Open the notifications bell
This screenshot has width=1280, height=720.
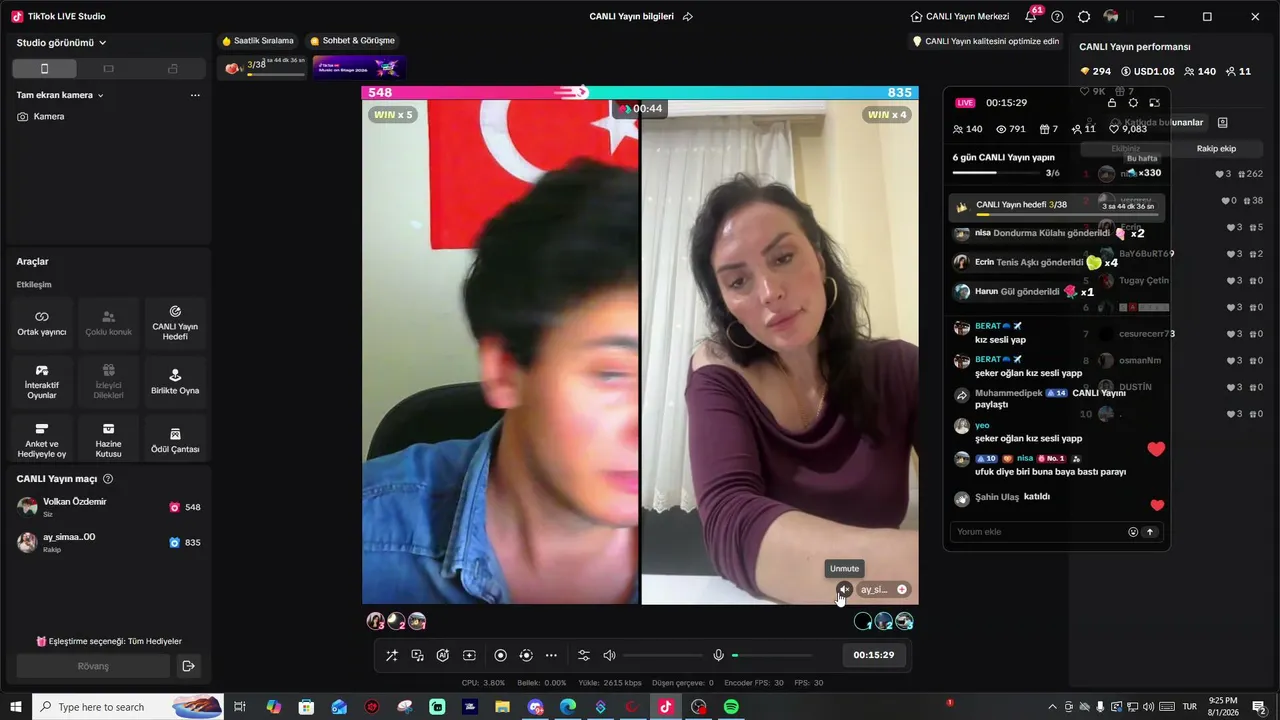coord(1031,17)
